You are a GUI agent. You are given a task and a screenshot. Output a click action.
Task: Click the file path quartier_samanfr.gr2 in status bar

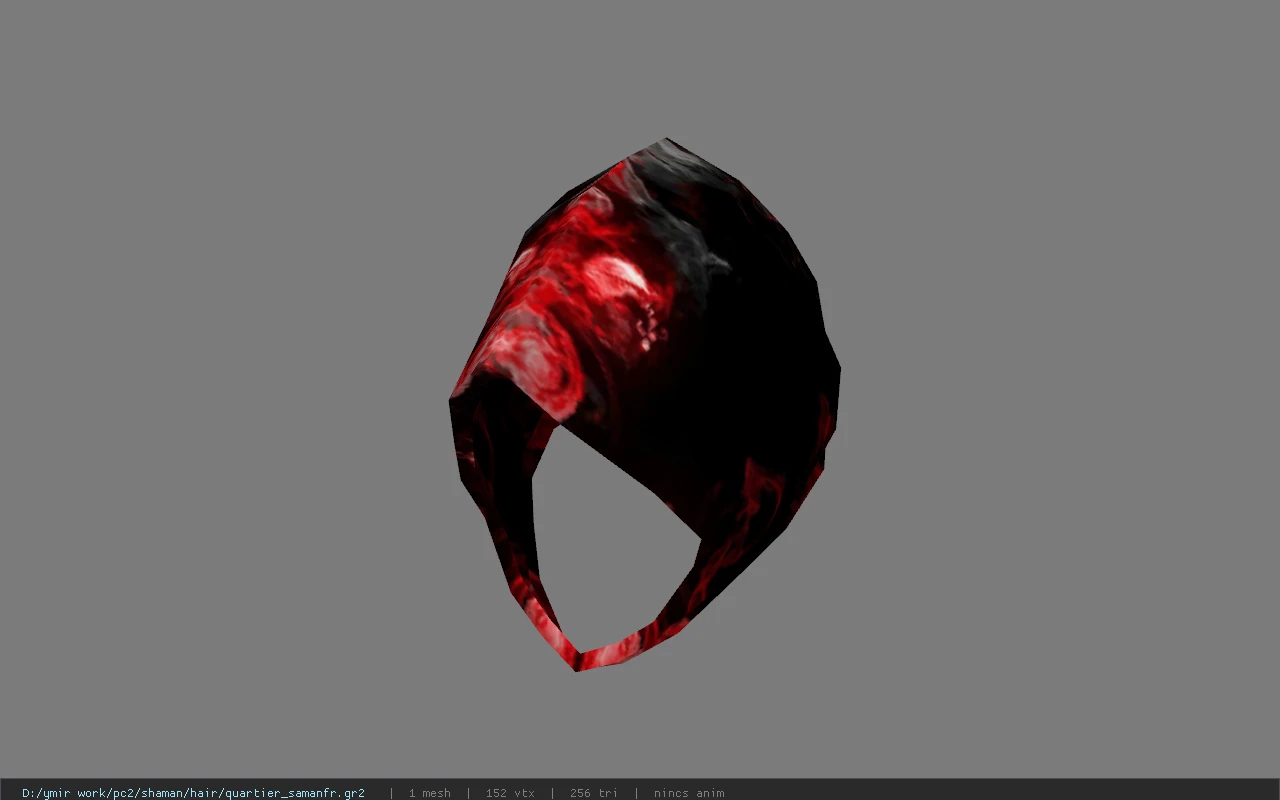click(193, 793)
